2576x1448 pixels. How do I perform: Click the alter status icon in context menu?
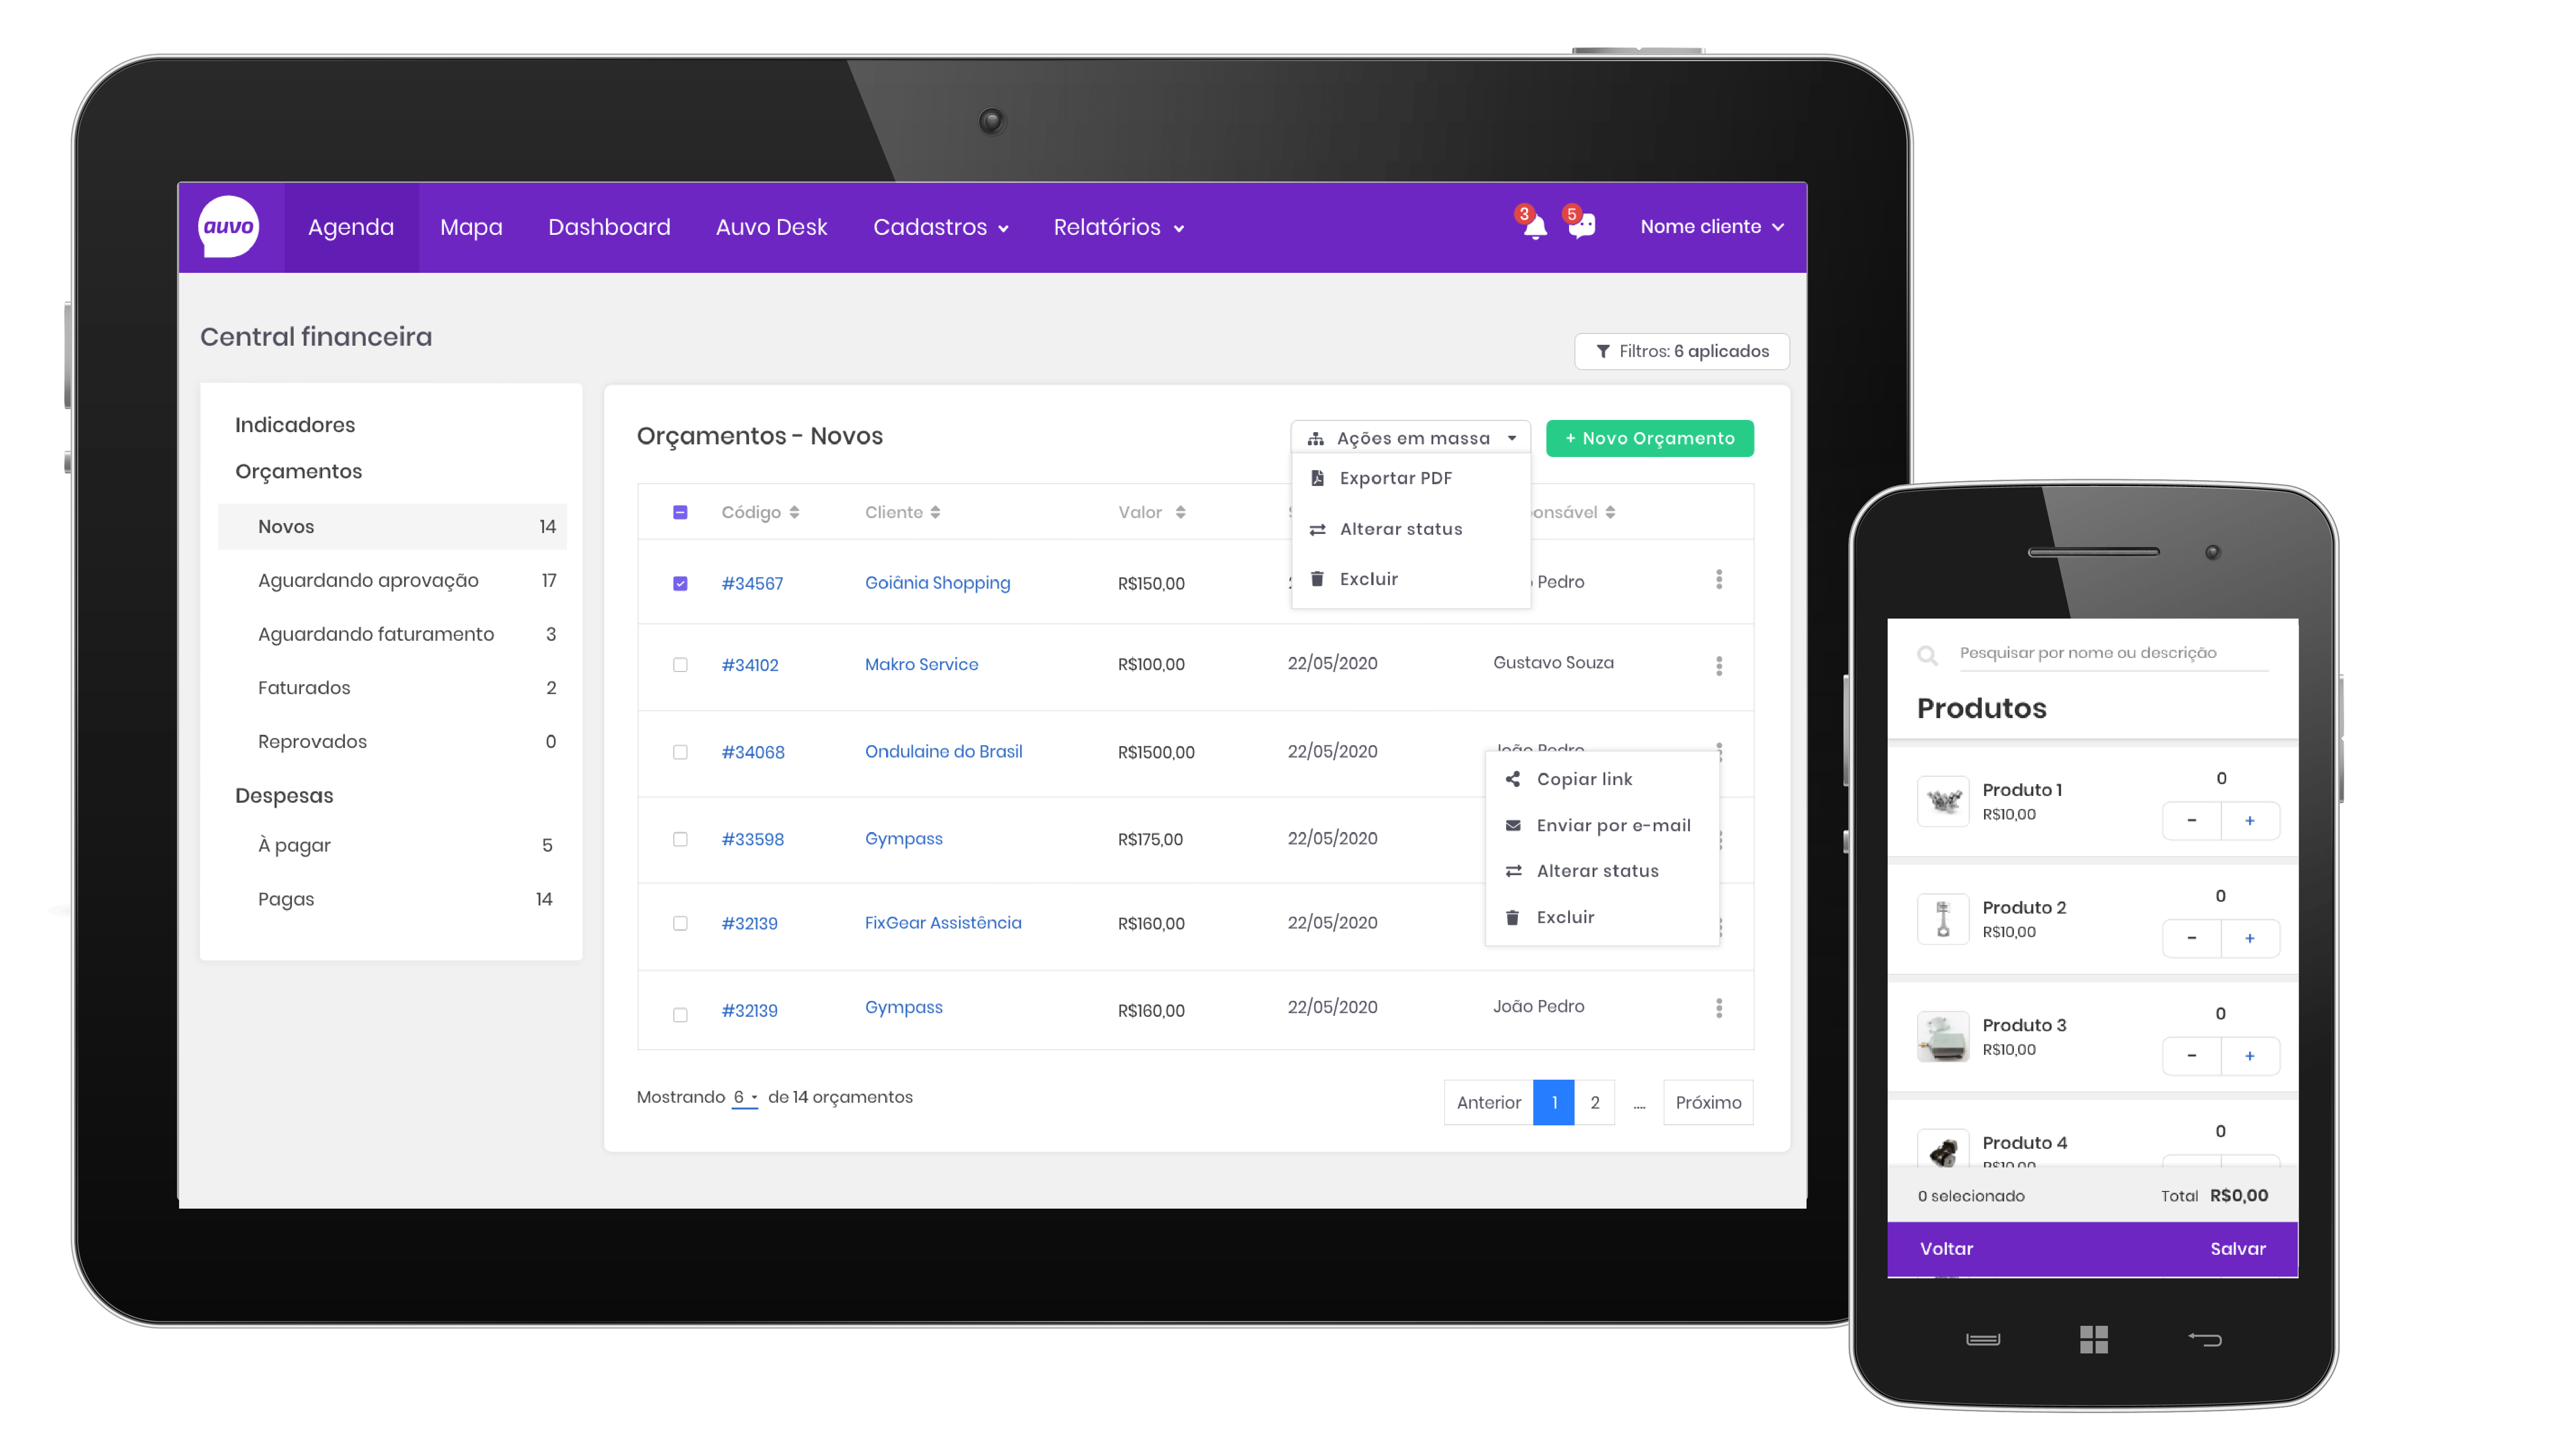1512,870
